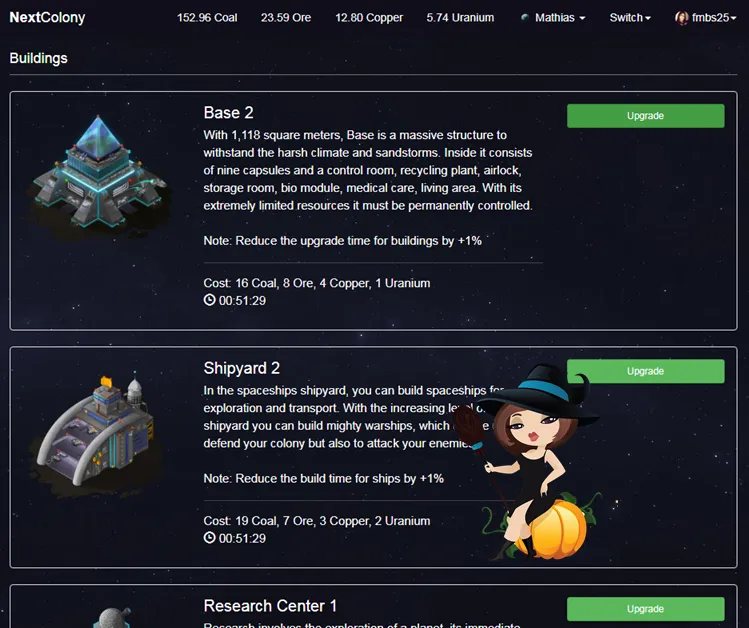
Task: Click the Shipyard hangar building image
Action: click(x=96, y=434)
